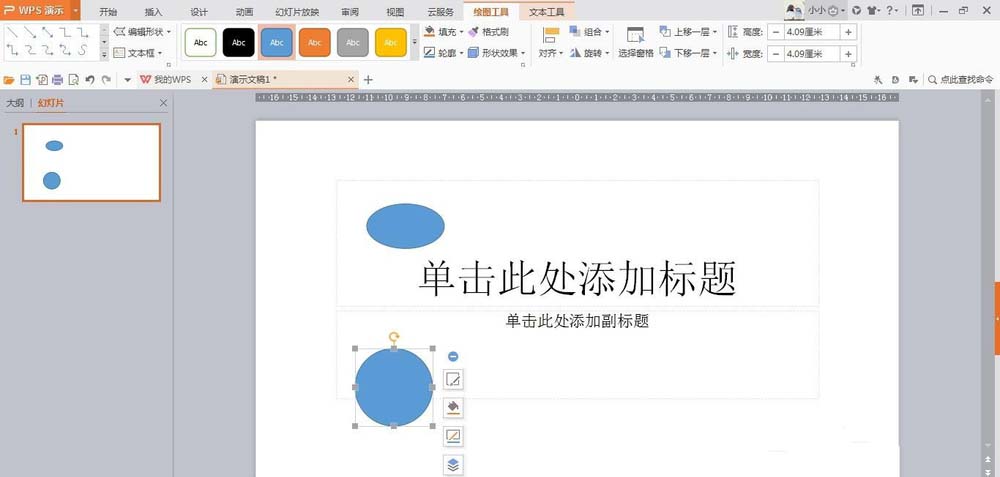Select slide 1 thumbnail in the panel

pyautogui.click(x=91, y=162)
